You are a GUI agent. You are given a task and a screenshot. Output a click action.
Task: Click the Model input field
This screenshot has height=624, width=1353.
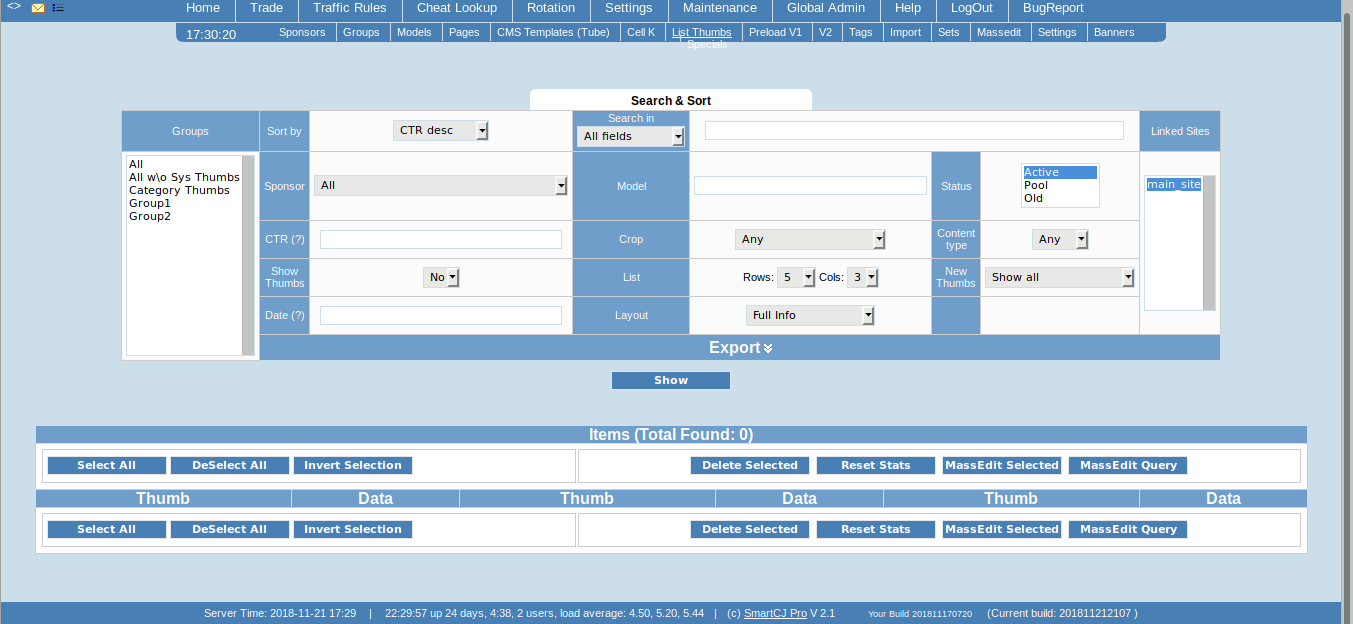[x=810, y=186]
